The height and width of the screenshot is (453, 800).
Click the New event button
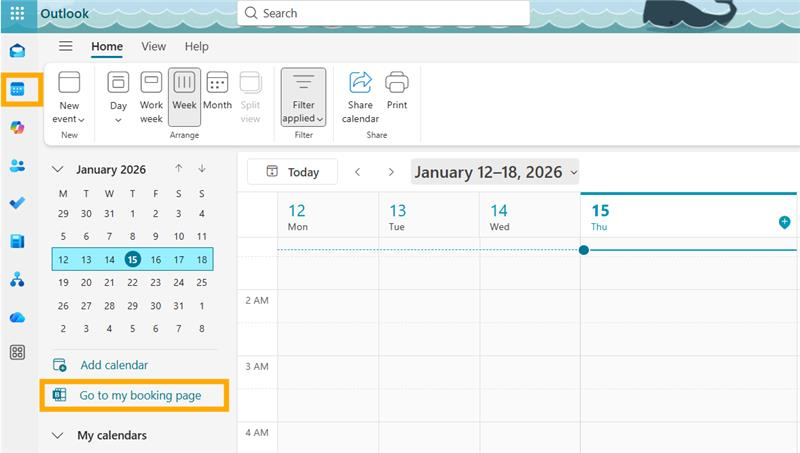pos(69,97)
